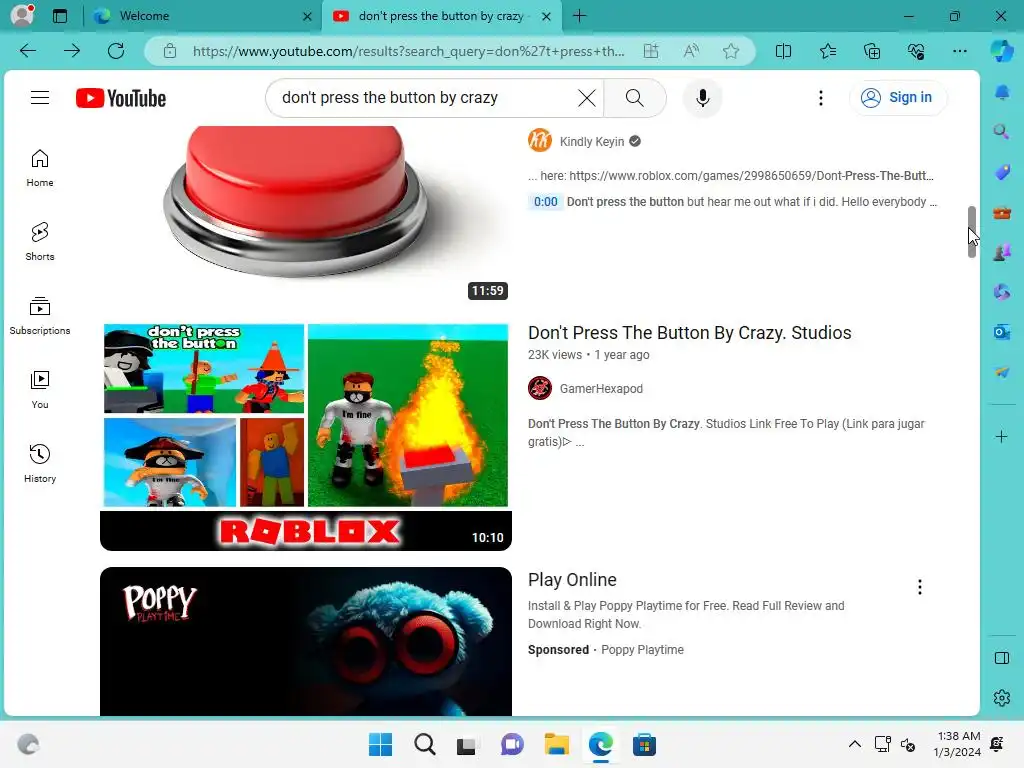Open Edge sidebar settings gear
The width and height of the screenshot is (1024, 768).
[1002, 698]
